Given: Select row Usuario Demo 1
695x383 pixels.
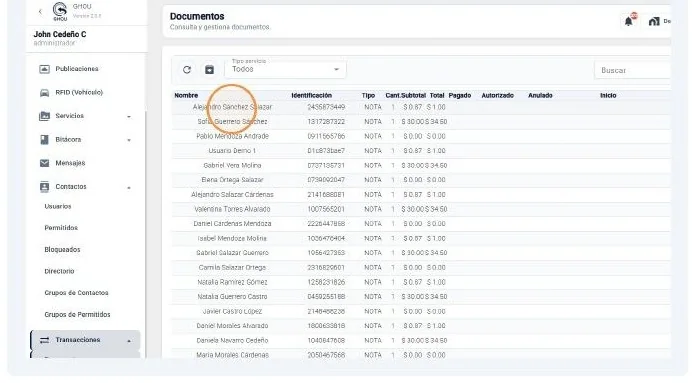Looking at the screenshot, I should point(421,151).
